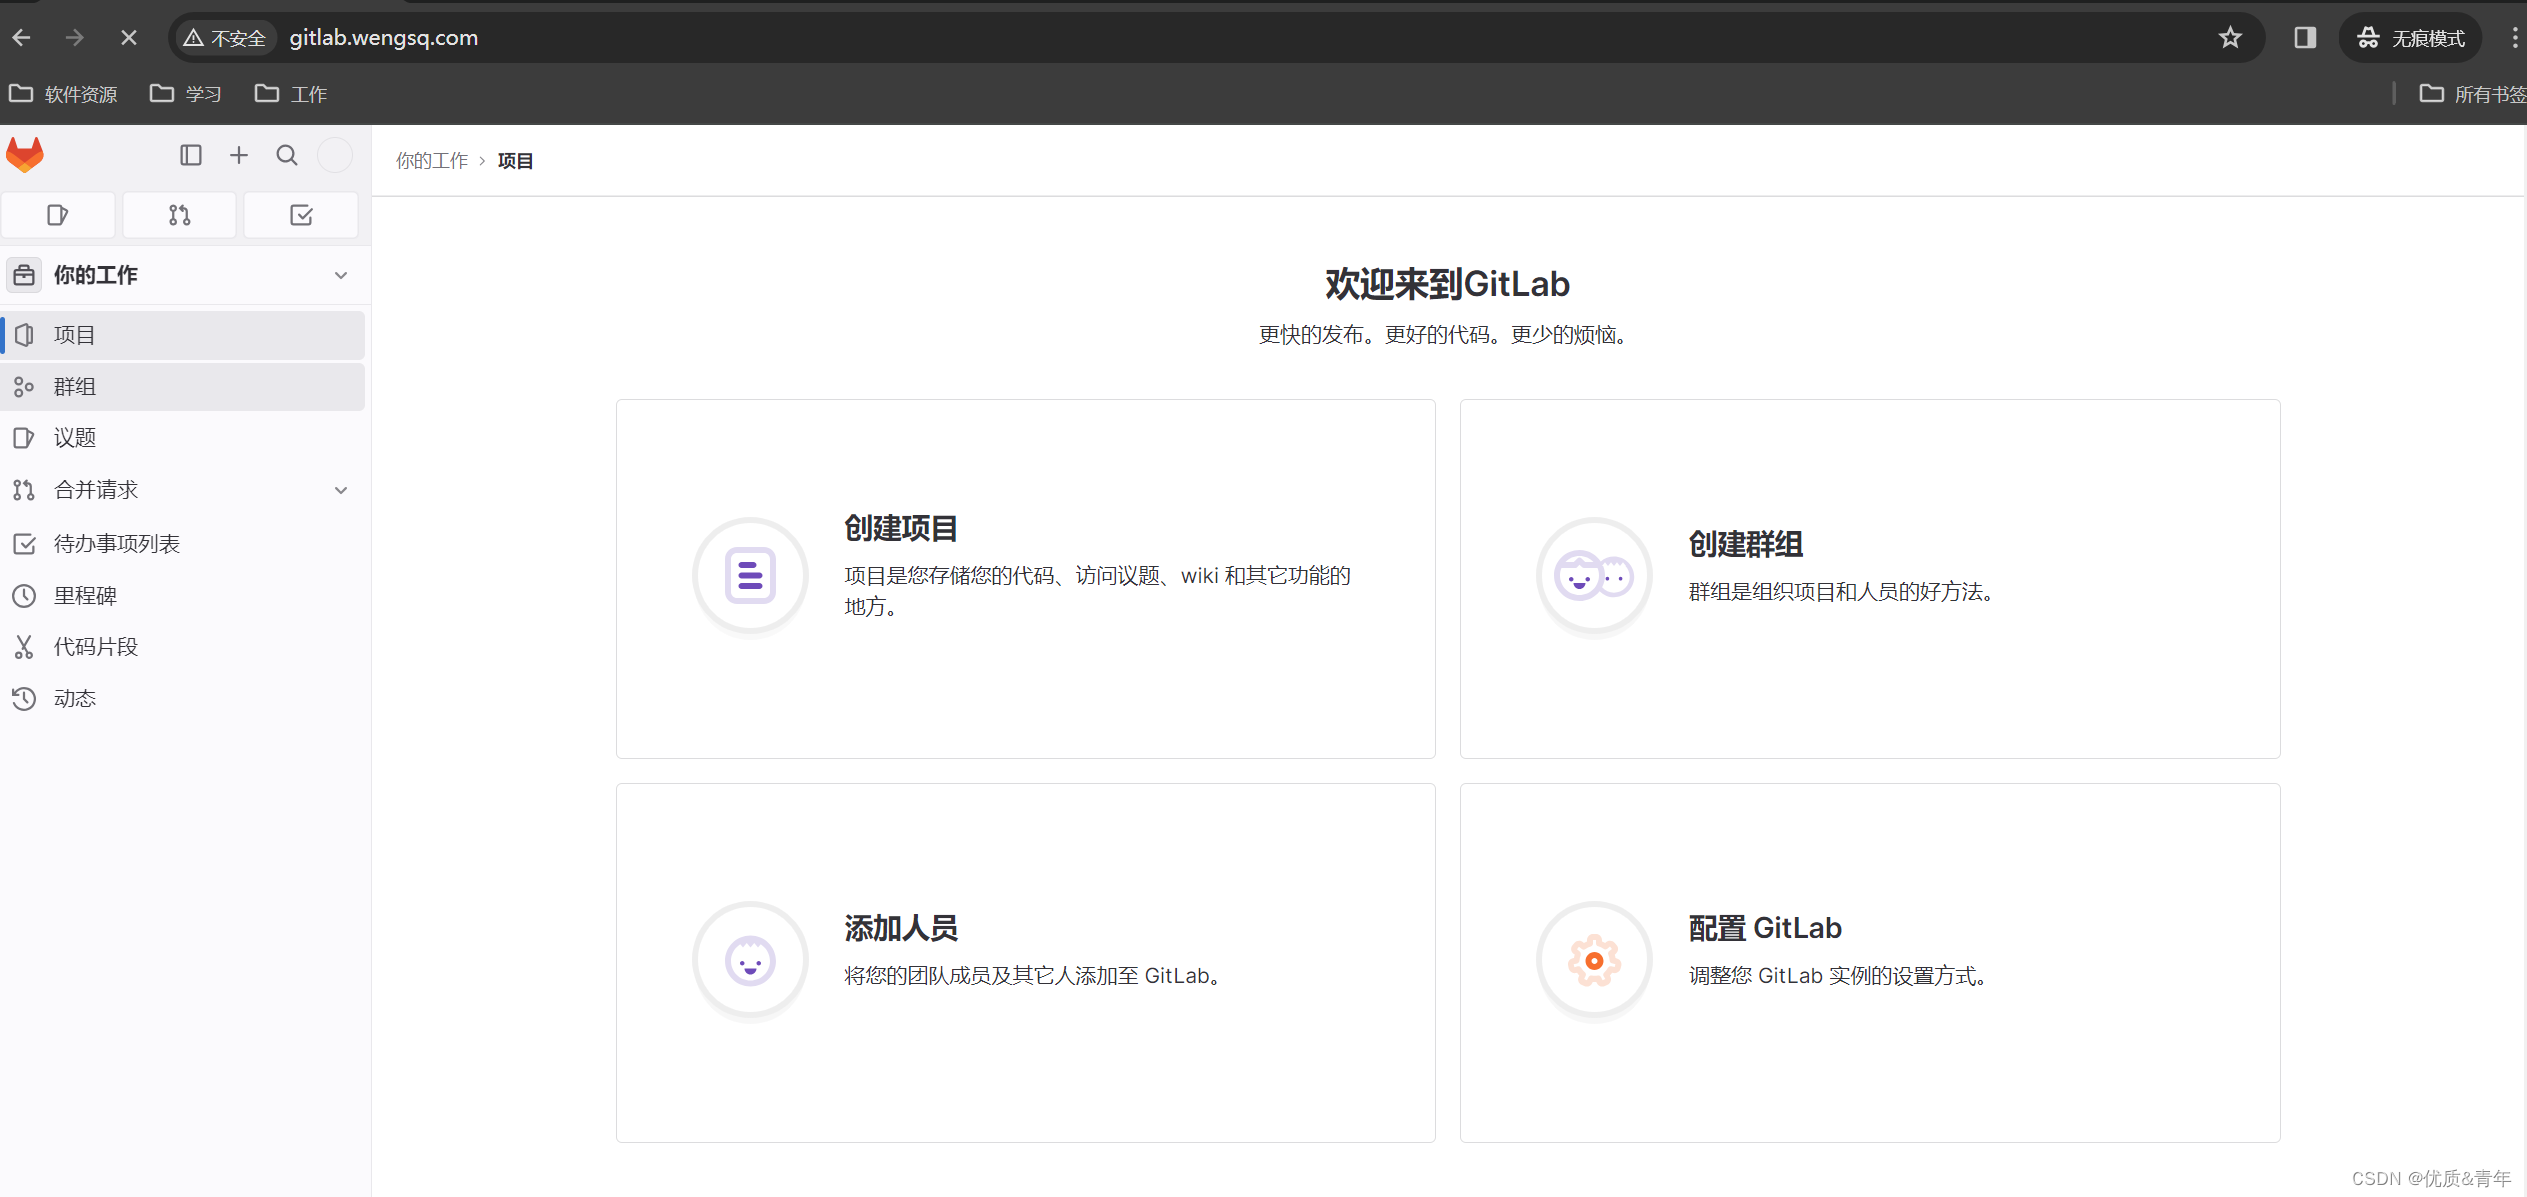Open the 配置 GitLab card title
The image size is (2527, 1197).
[x=1765, y=928]
